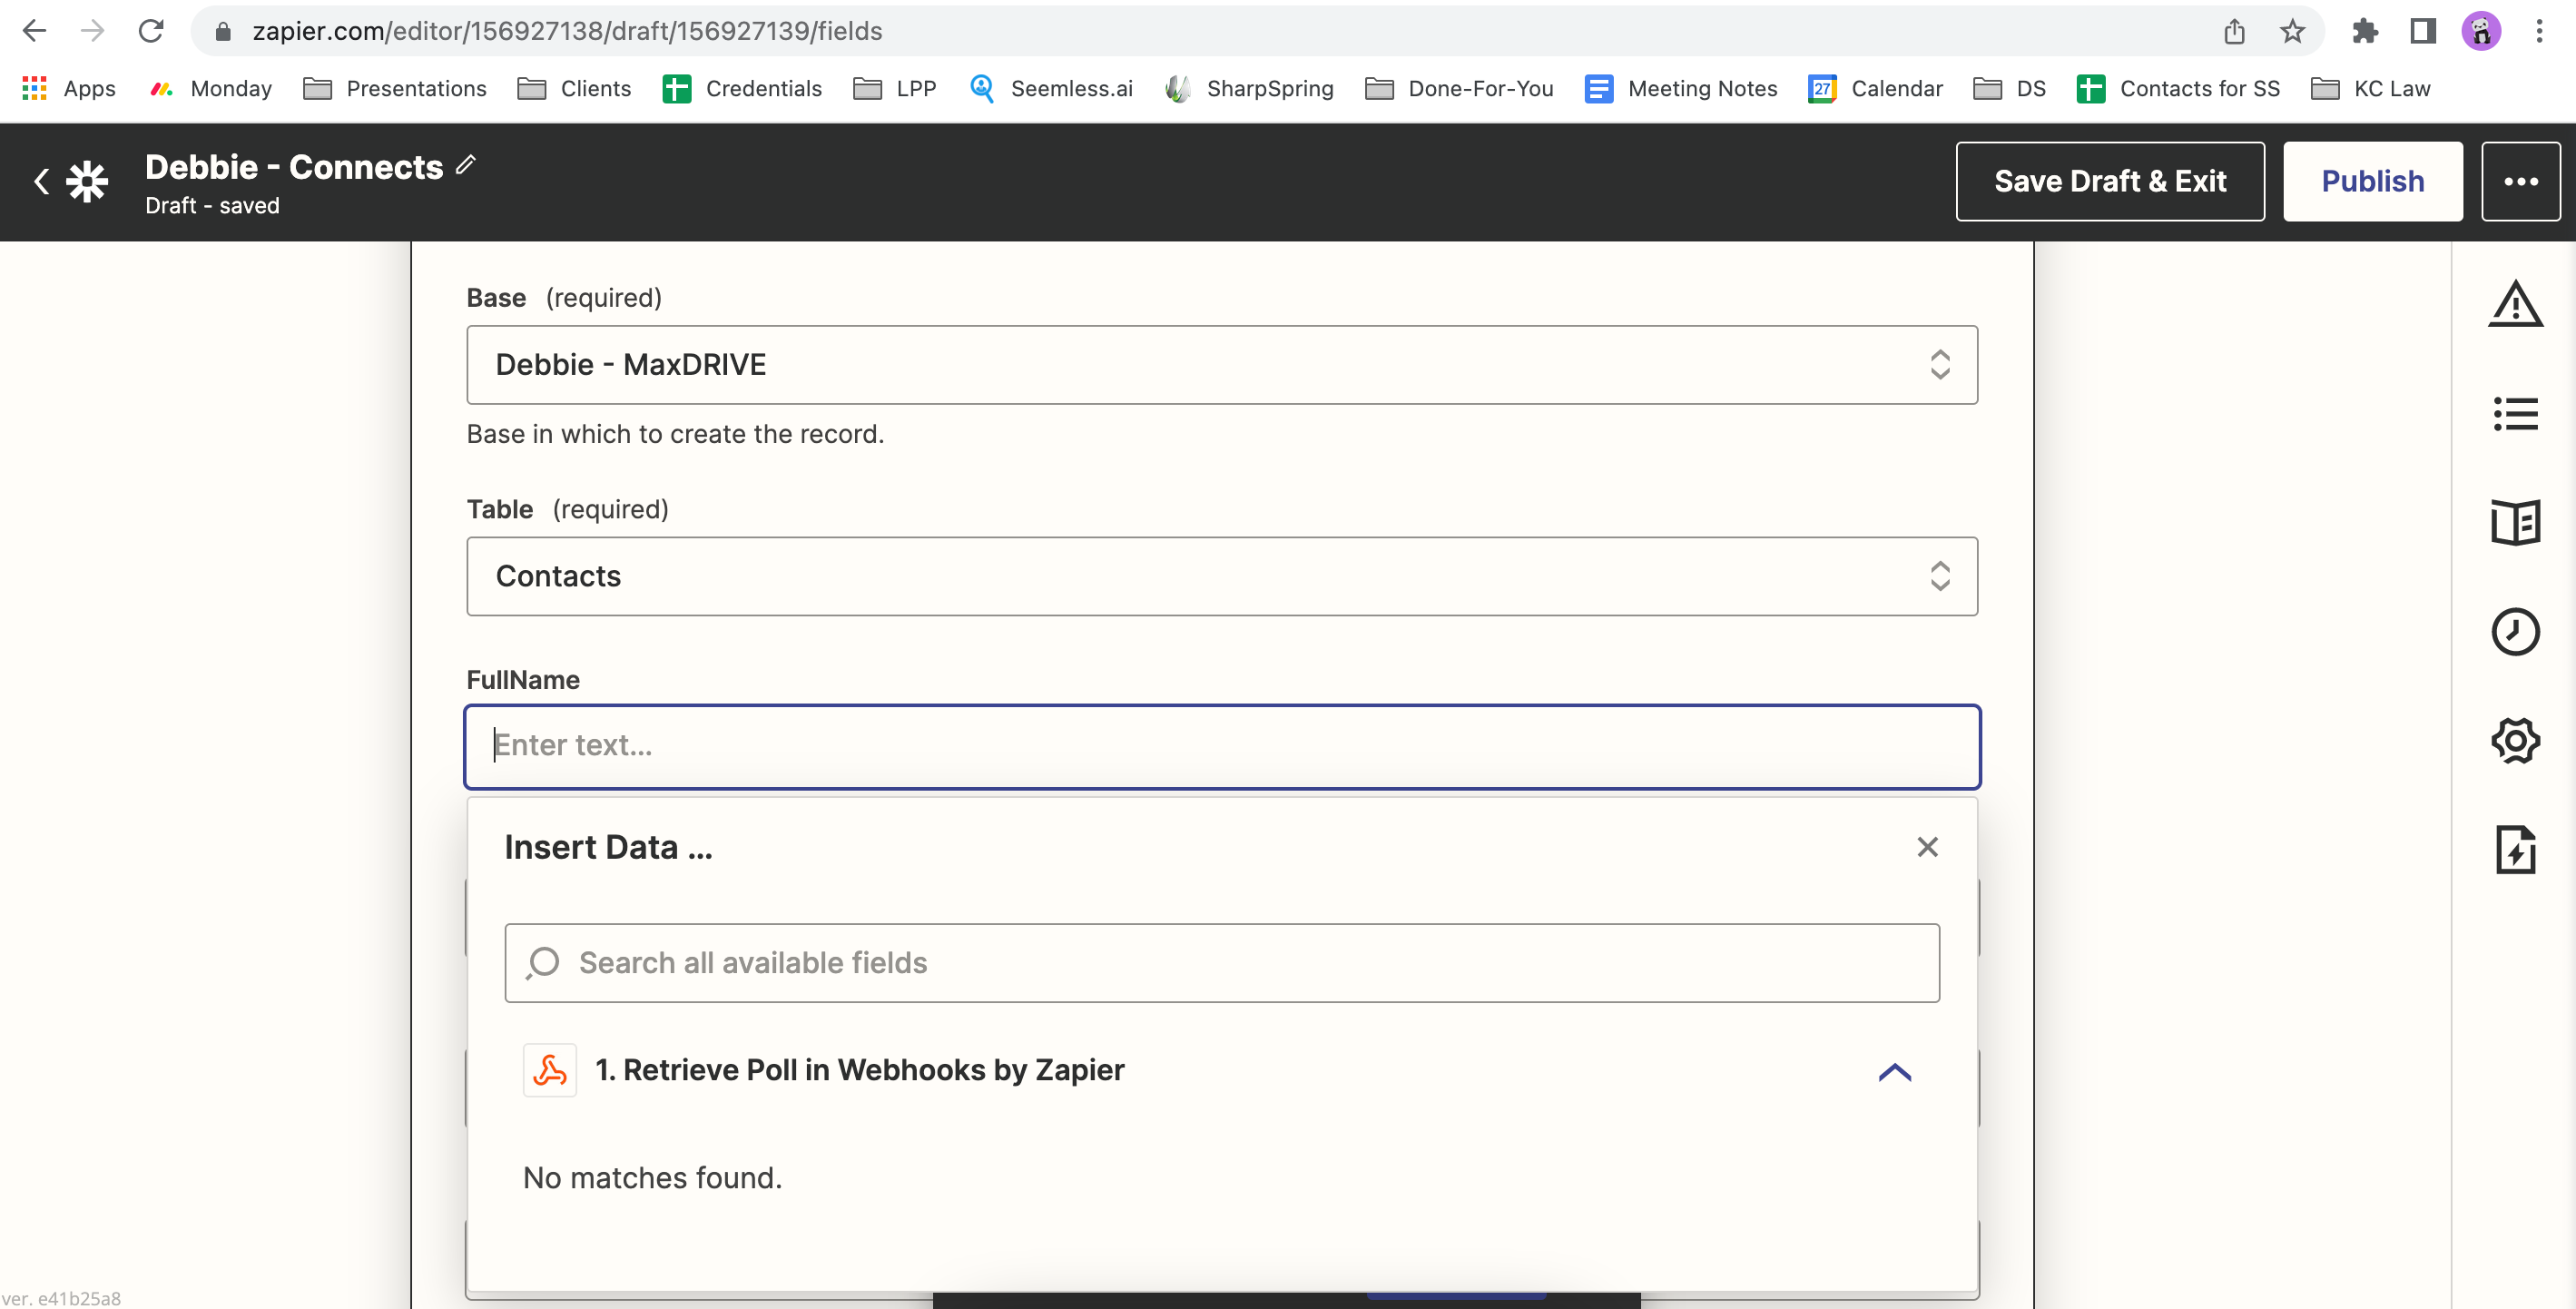Edit the zap name with pencil icon

point(466,165)
